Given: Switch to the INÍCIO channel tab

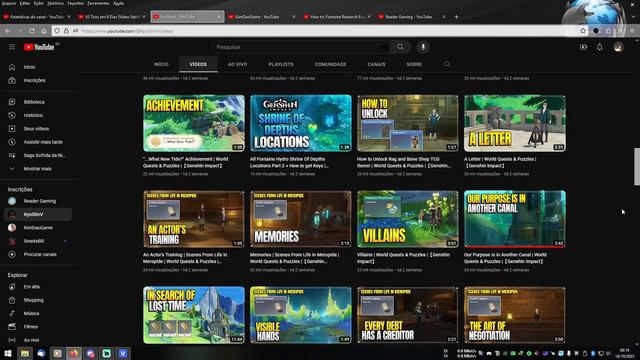Looking at the screenshot, I should point(161,64).
